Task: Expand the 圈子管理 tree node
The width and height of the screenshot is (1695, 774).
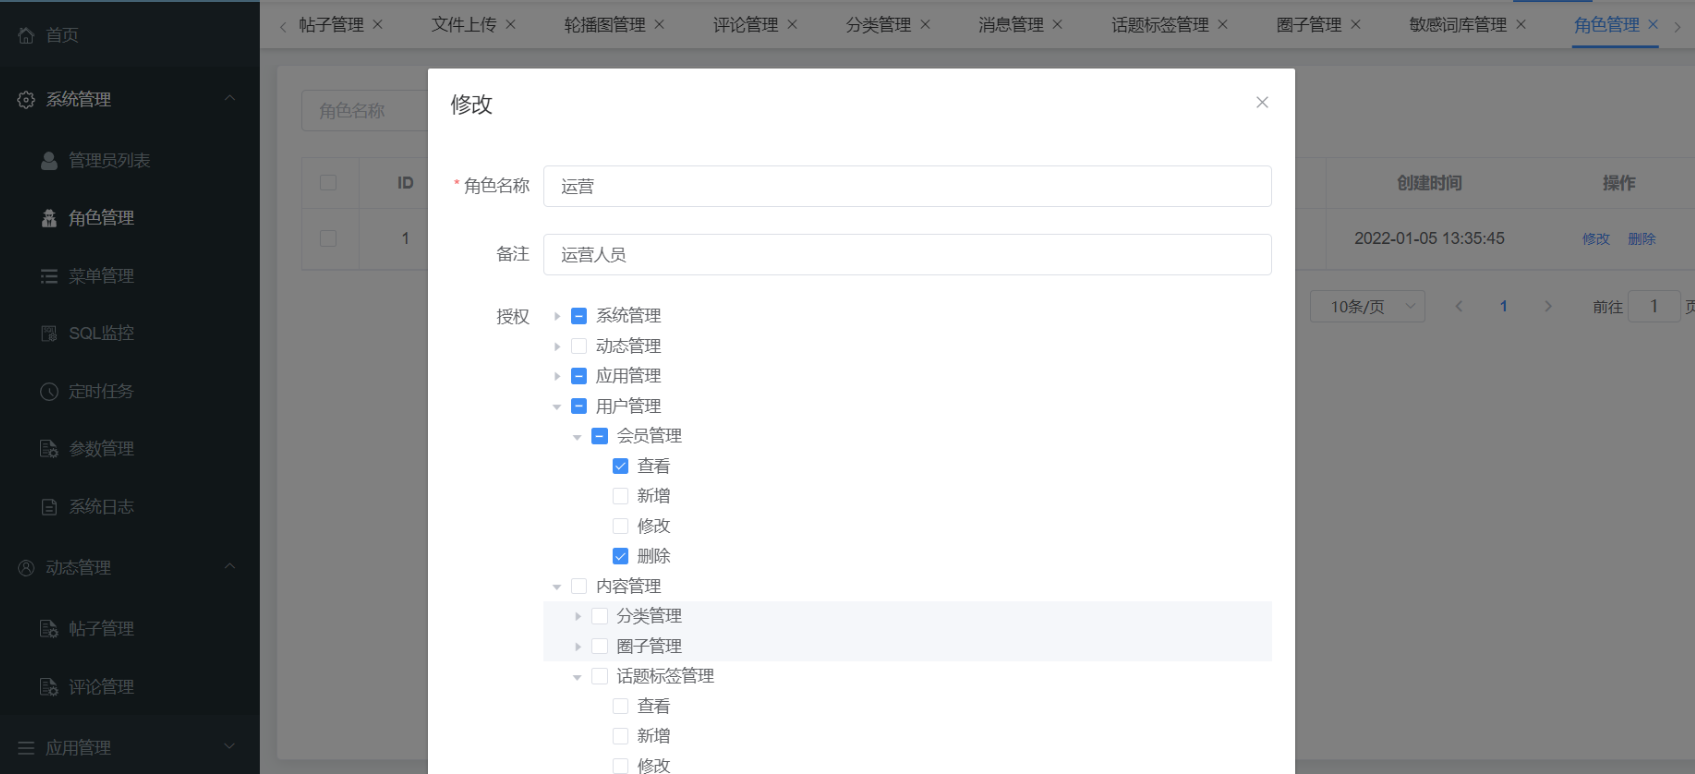Action: (x=577, y=646)
